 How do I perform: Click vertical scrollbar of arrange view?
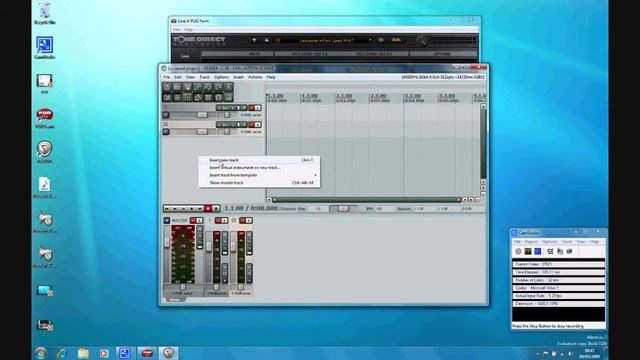tap(483, 144)
